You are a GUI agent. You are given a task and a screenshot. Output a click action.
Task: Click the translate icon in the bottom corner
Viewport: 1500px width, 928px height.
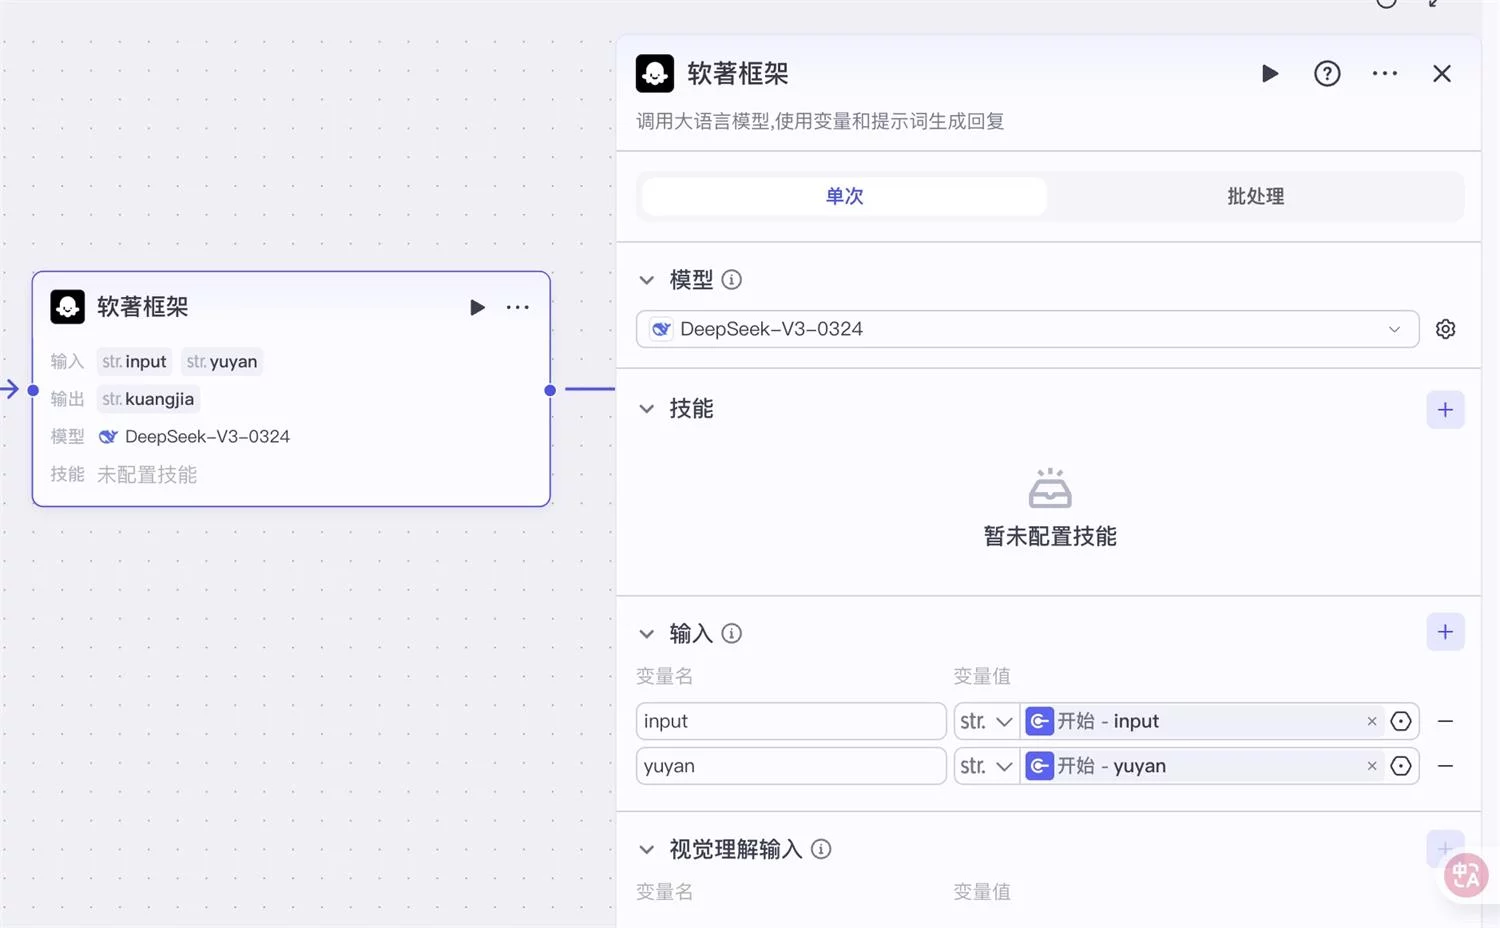tap(1465, 875)
